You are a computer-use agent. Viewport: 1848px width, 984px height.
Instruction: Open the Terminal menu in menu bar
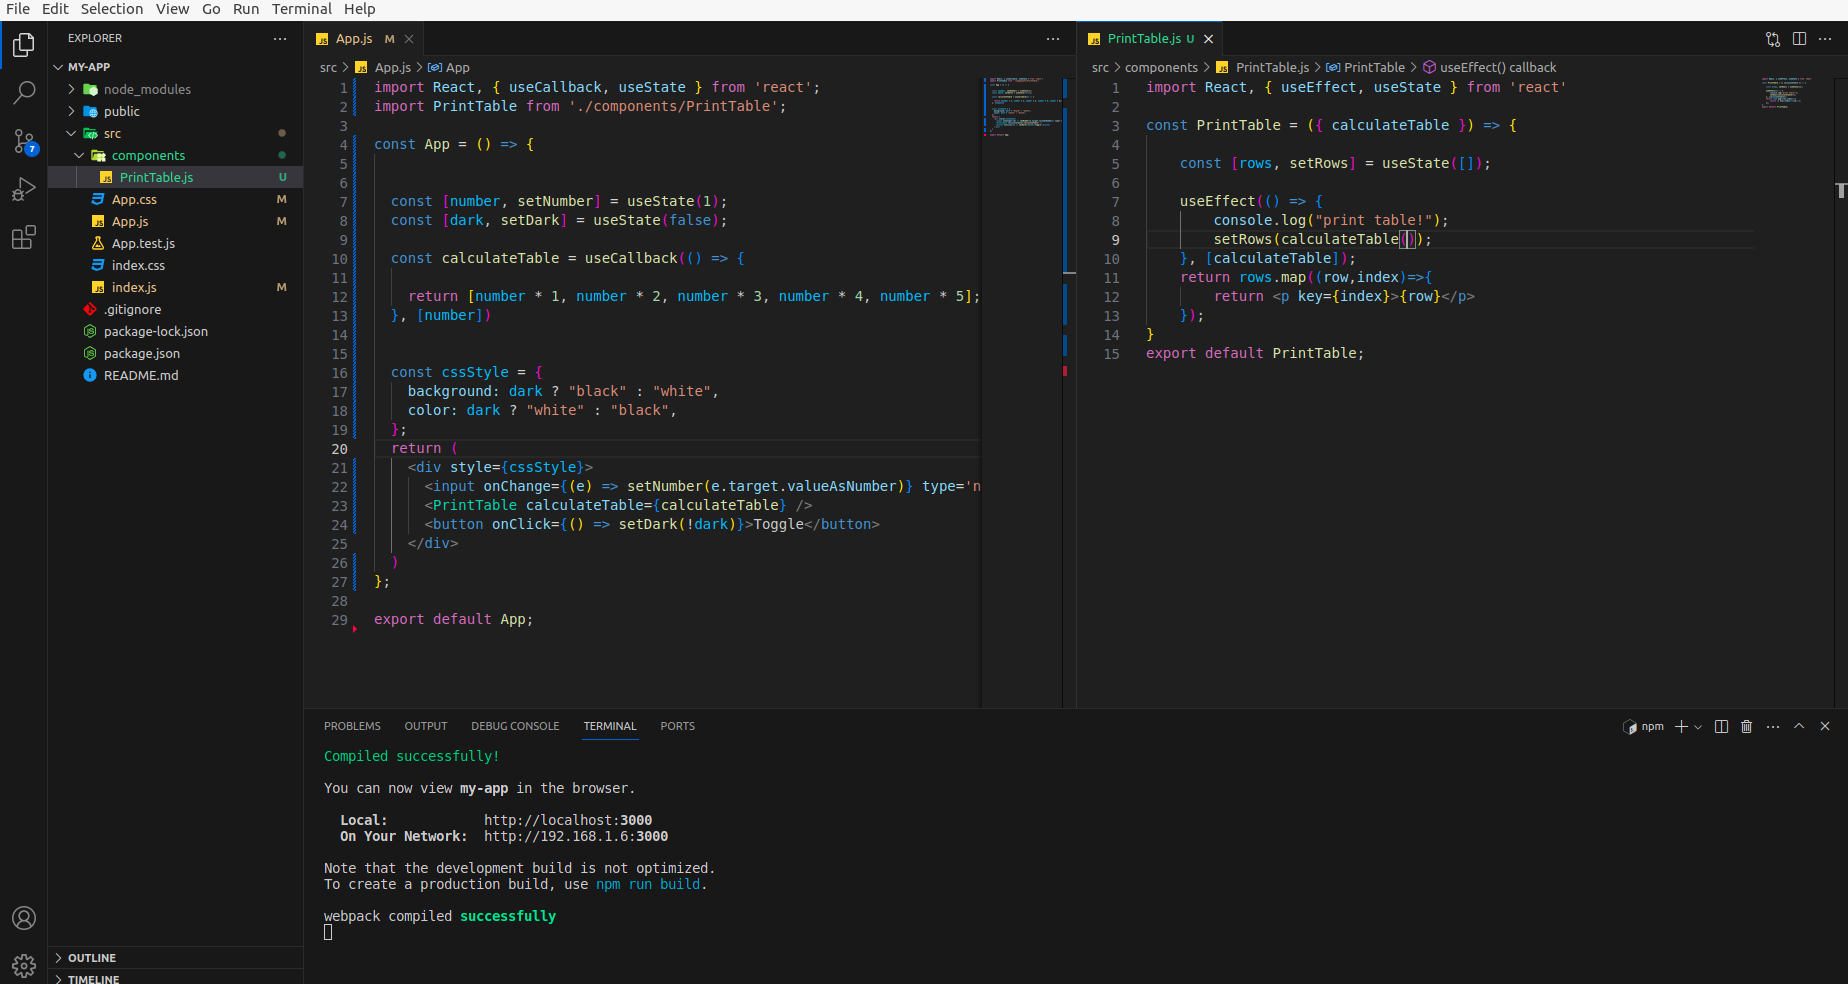(301, 9)
